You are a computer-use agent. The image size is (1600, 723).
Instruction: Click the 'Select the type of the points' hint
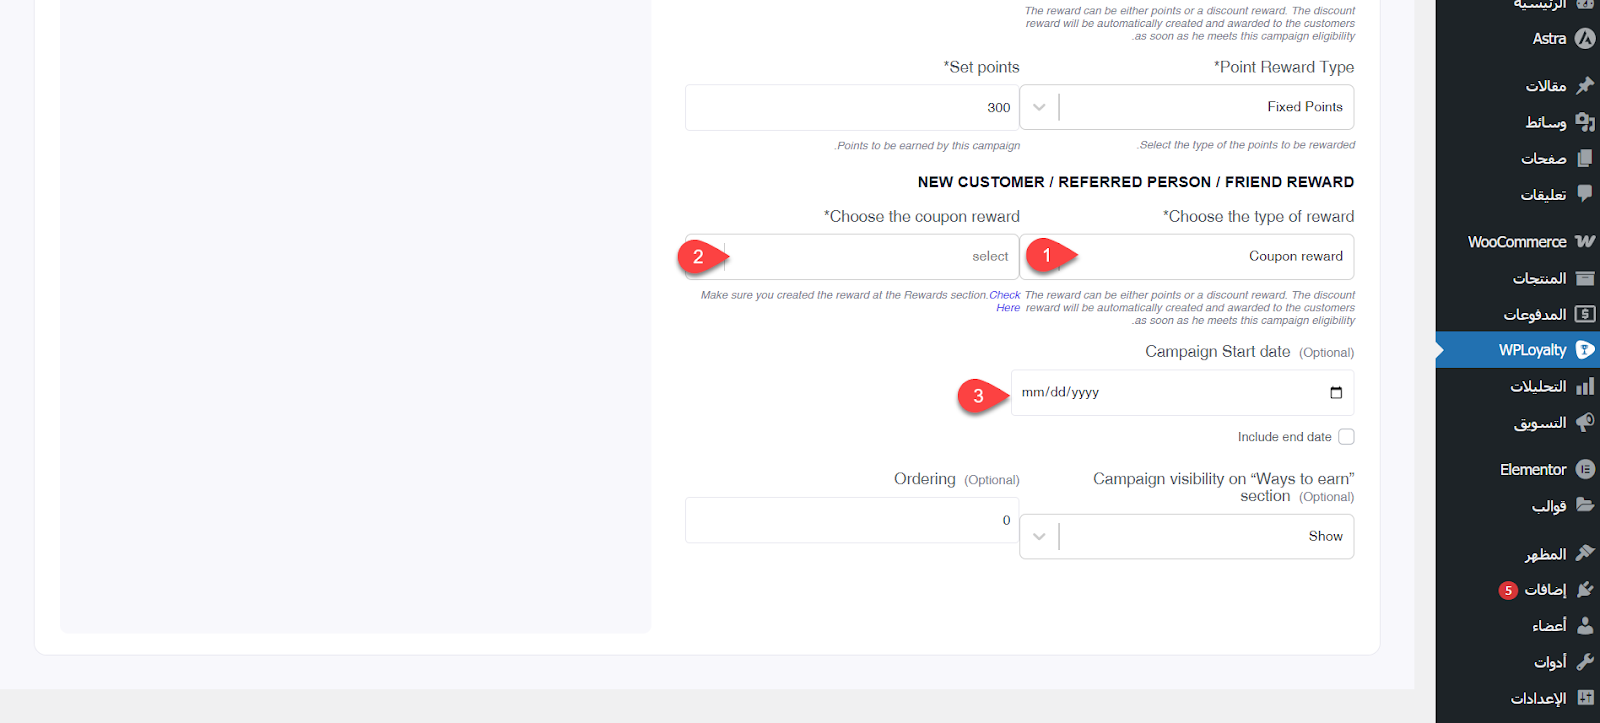[x=1246, y=145]
